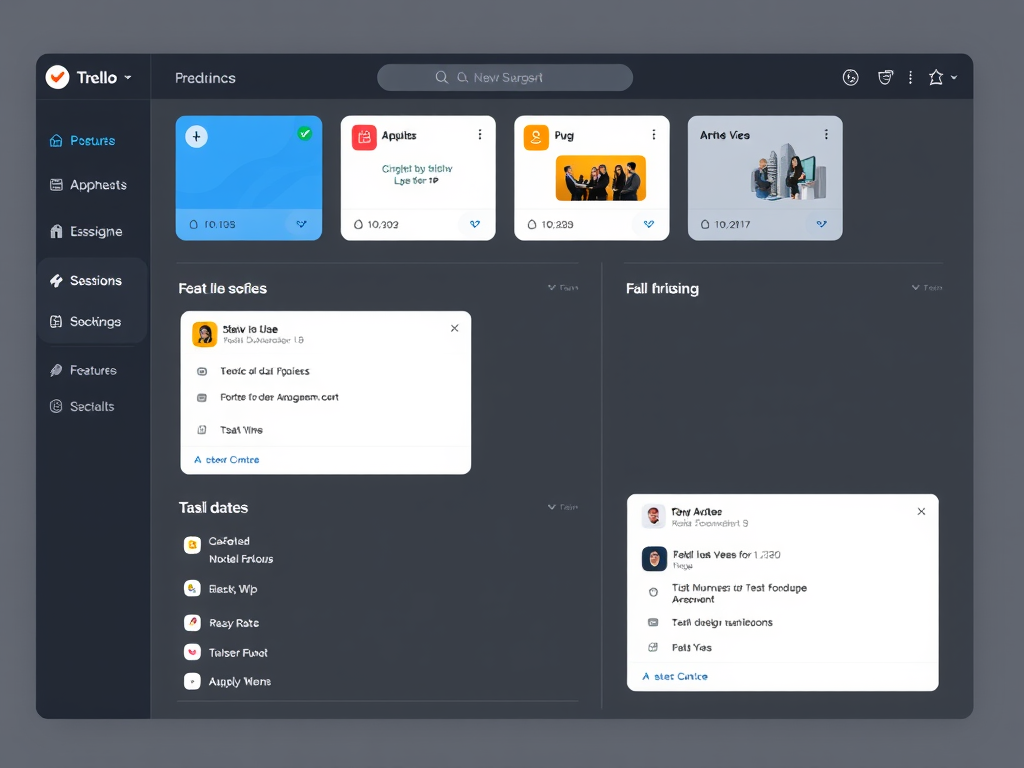Expand the Trello workspace dropdown
This screenshot has height=768, width=1024.
[x=128, y=78]
